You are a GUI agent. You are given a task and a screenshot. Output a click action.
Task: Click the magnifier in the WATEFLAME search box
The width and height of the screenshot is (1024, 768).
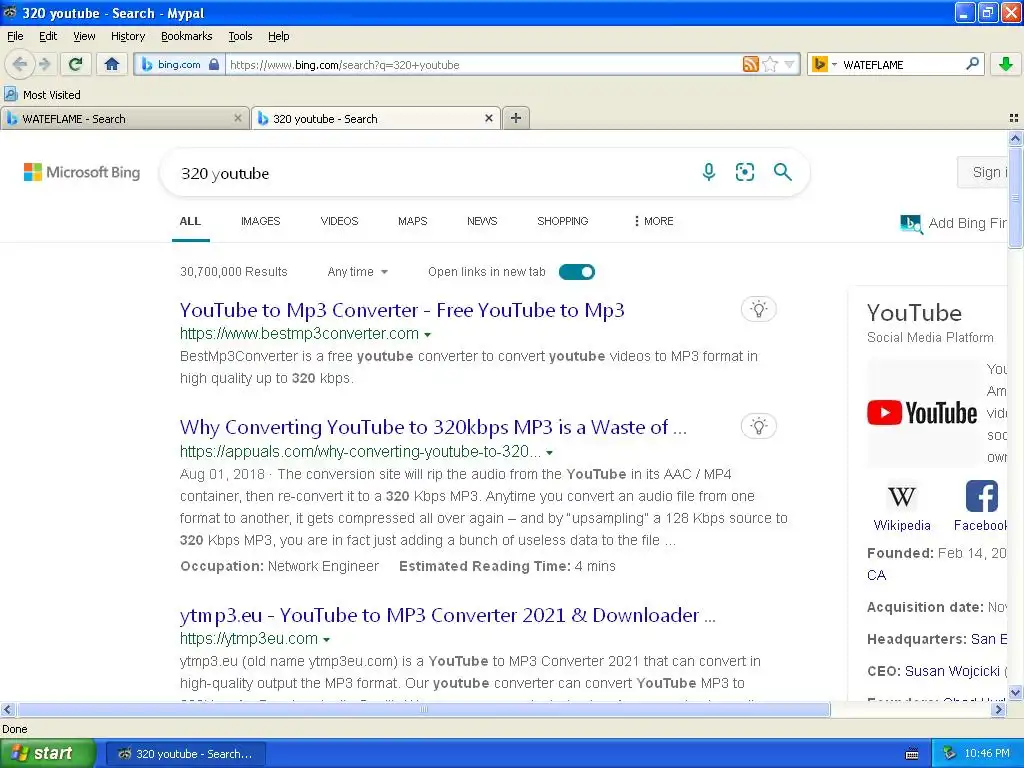(972, 64)
